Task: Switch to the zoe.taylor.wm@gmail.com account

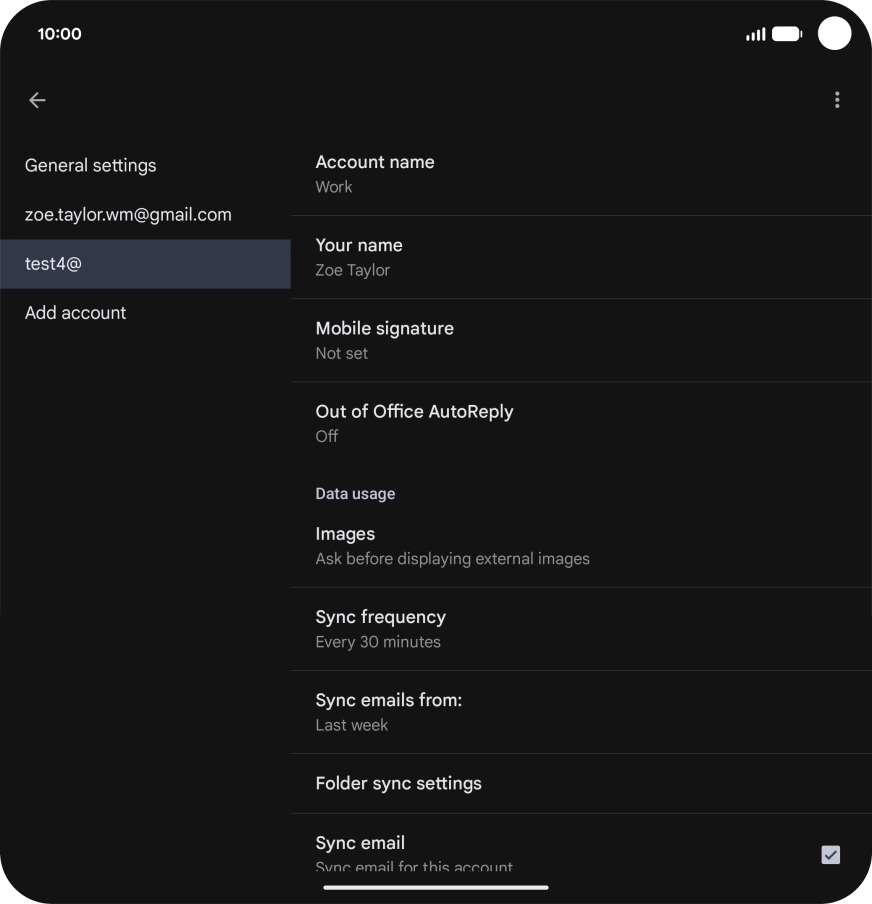Action: coord(128,214)
